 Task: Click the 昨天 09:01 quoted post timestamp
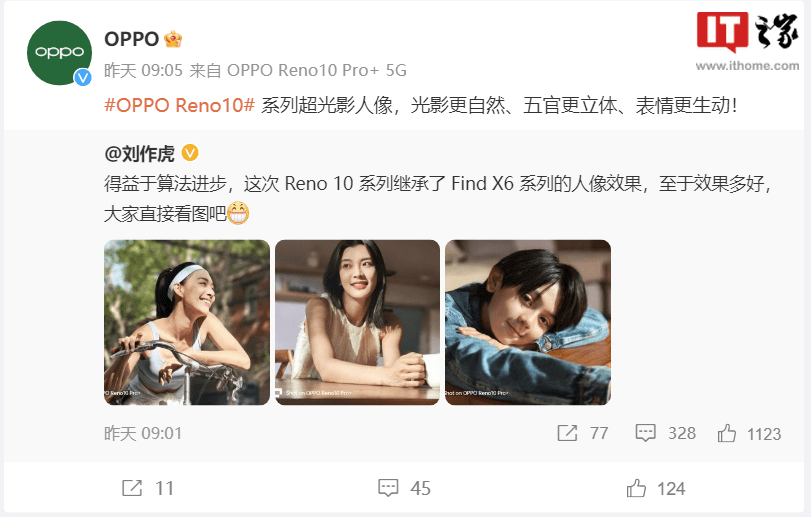[143, 433]
